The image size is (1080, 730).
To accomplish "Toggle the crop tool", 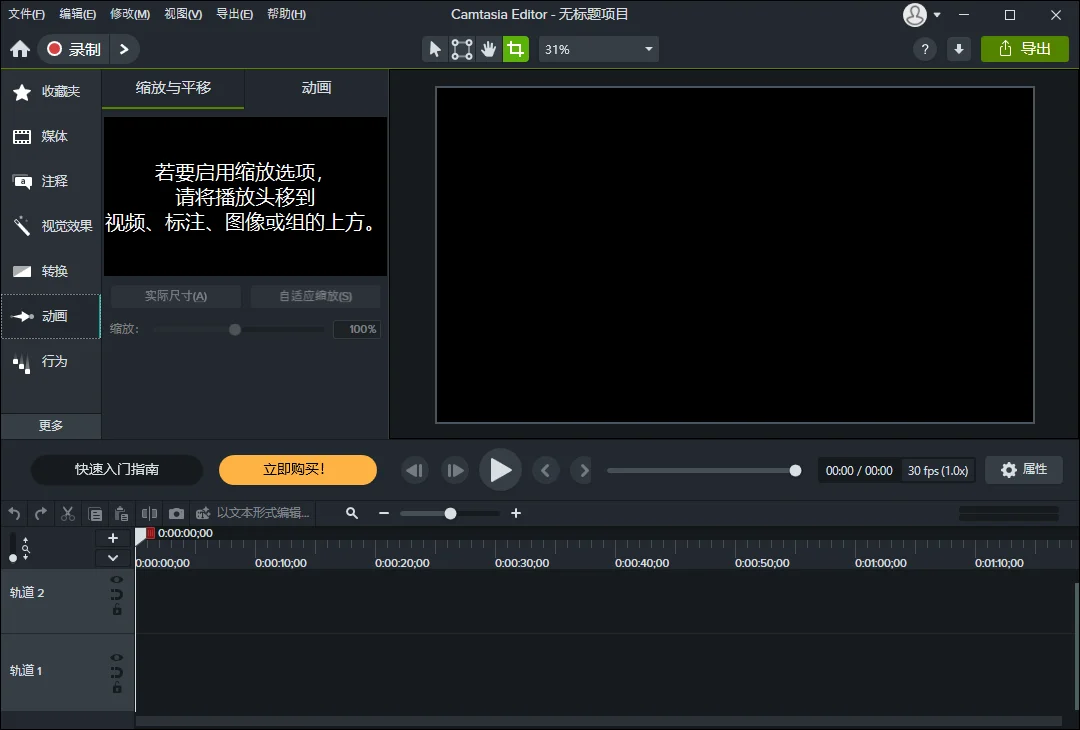I will click(x=515, y=49).
